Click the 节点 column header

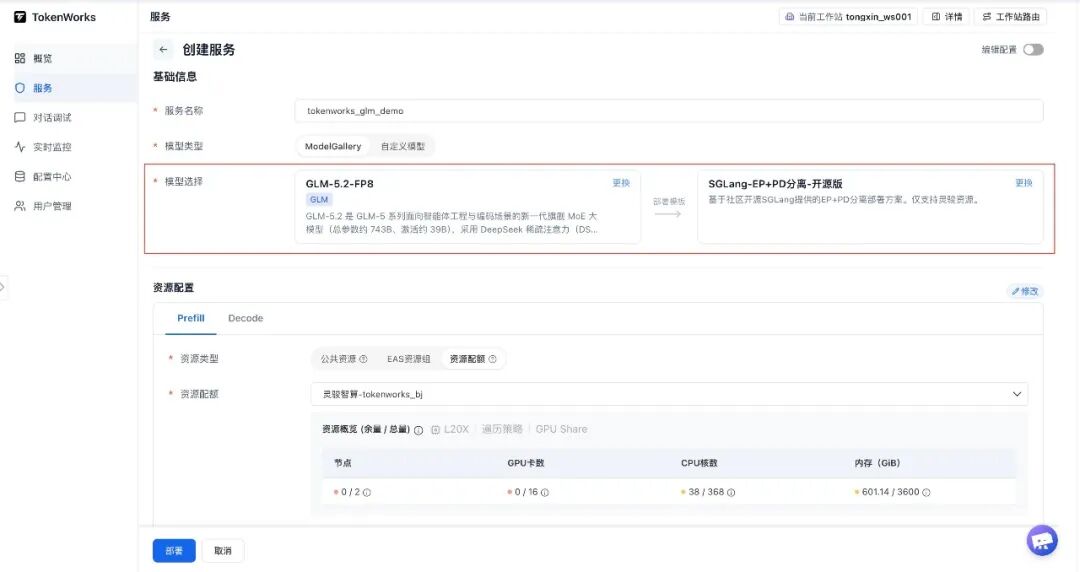click(x=342, y=463)
